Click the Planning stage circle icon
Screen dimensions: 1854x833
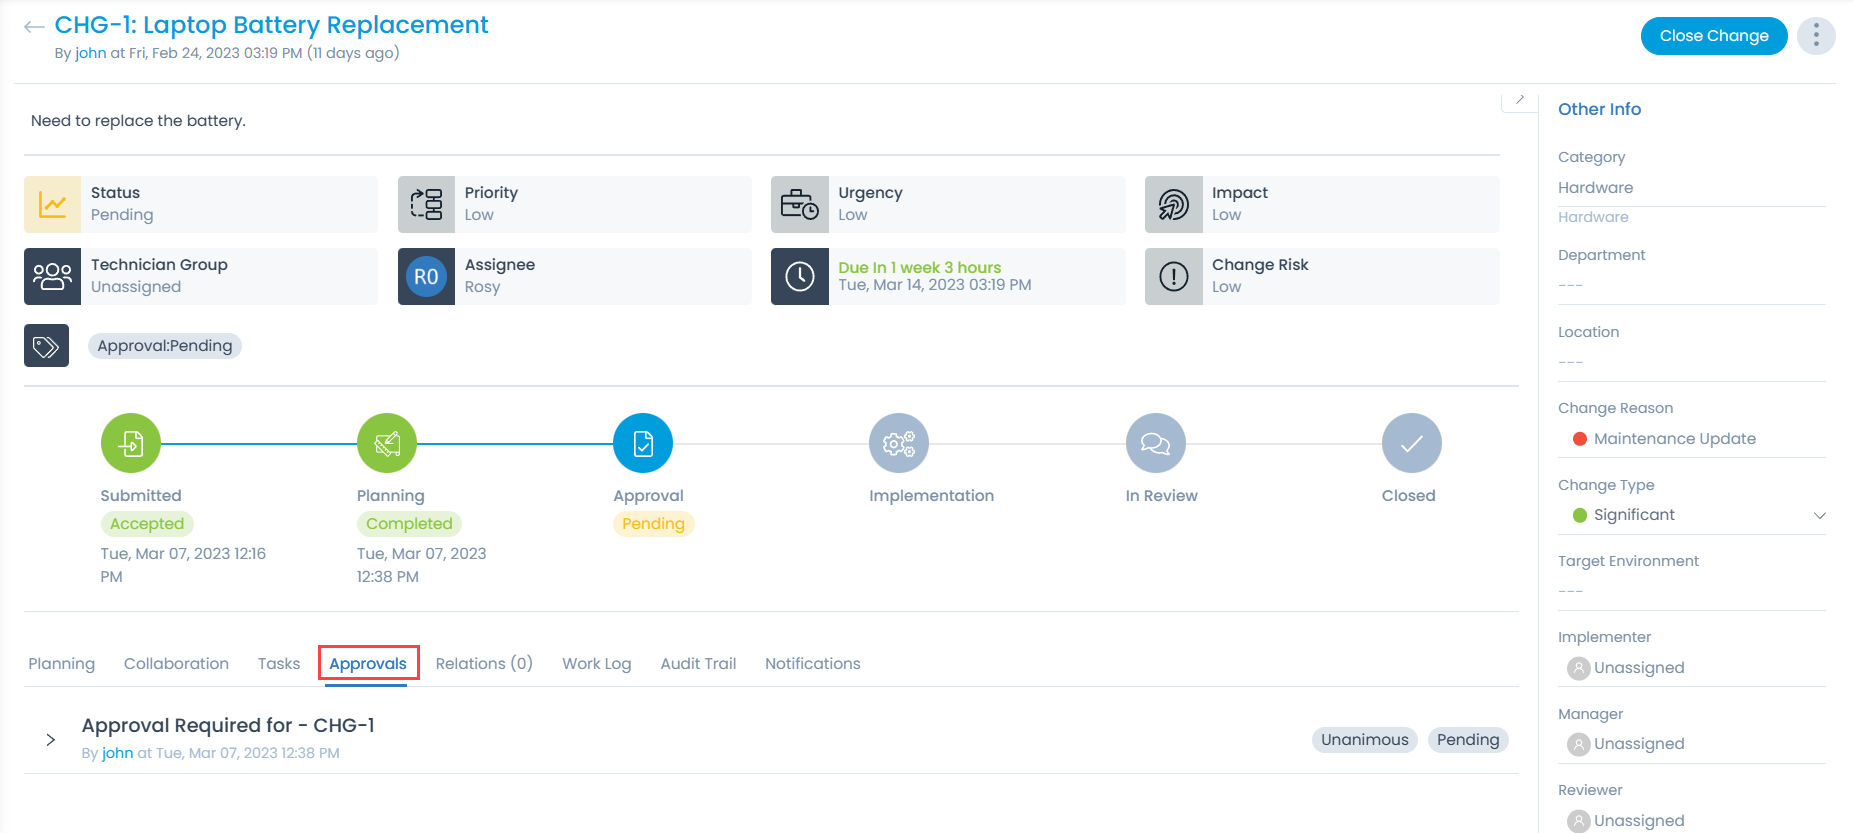point(387,443)
